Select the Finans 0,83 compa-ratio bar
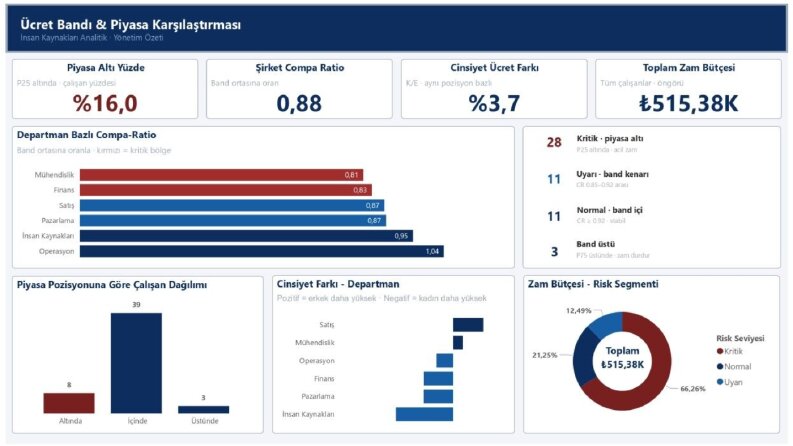 226,190
